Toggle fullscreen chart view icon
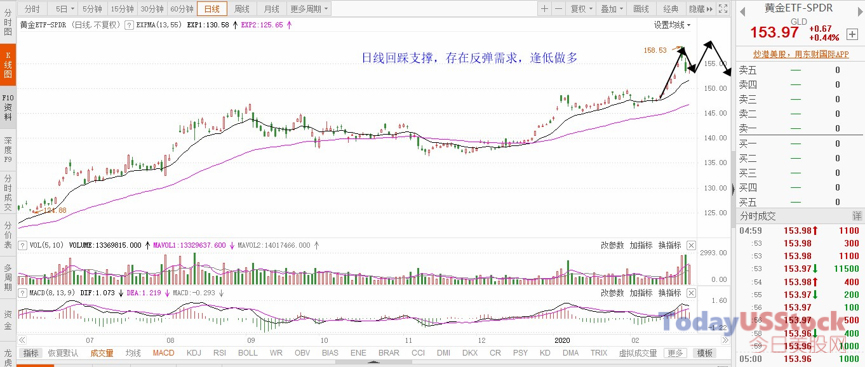This screenshot has width=865, height=367. pos(723,8)
